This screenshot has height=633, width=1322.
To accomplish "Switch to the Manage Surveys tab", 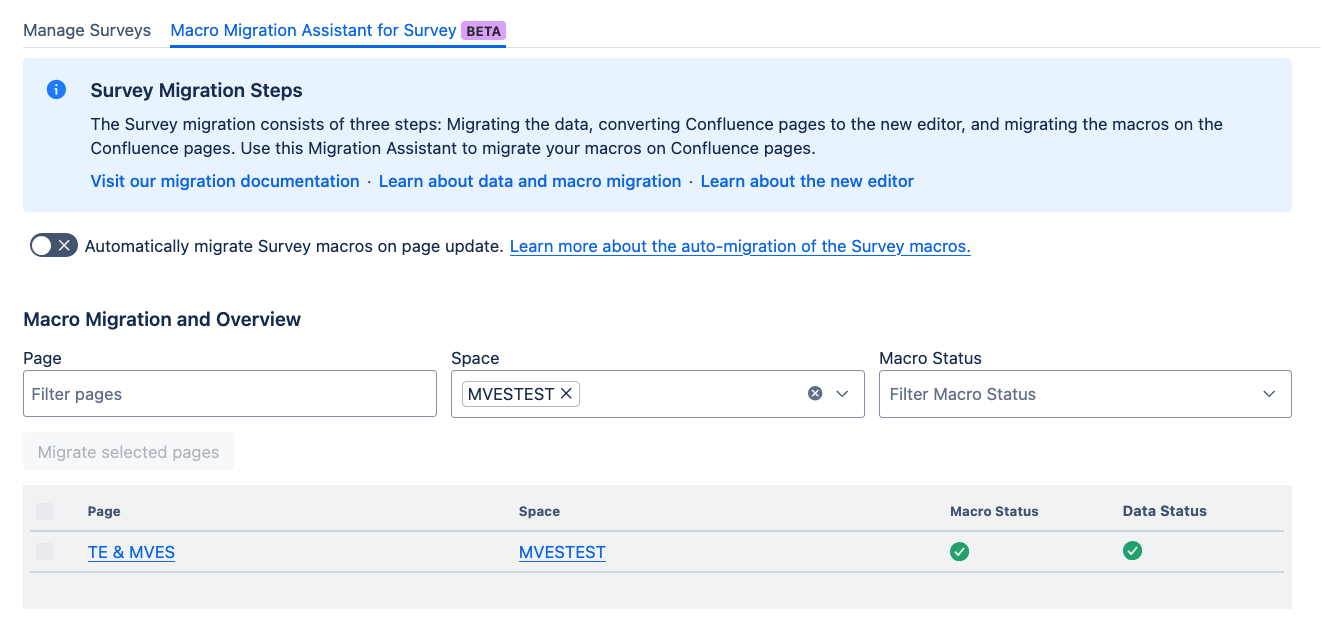I will [x=87, y=30].
